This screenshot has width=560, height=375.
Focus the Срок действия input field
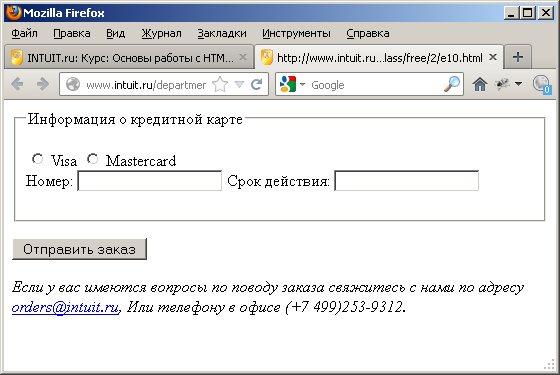[x=406, y=181]
